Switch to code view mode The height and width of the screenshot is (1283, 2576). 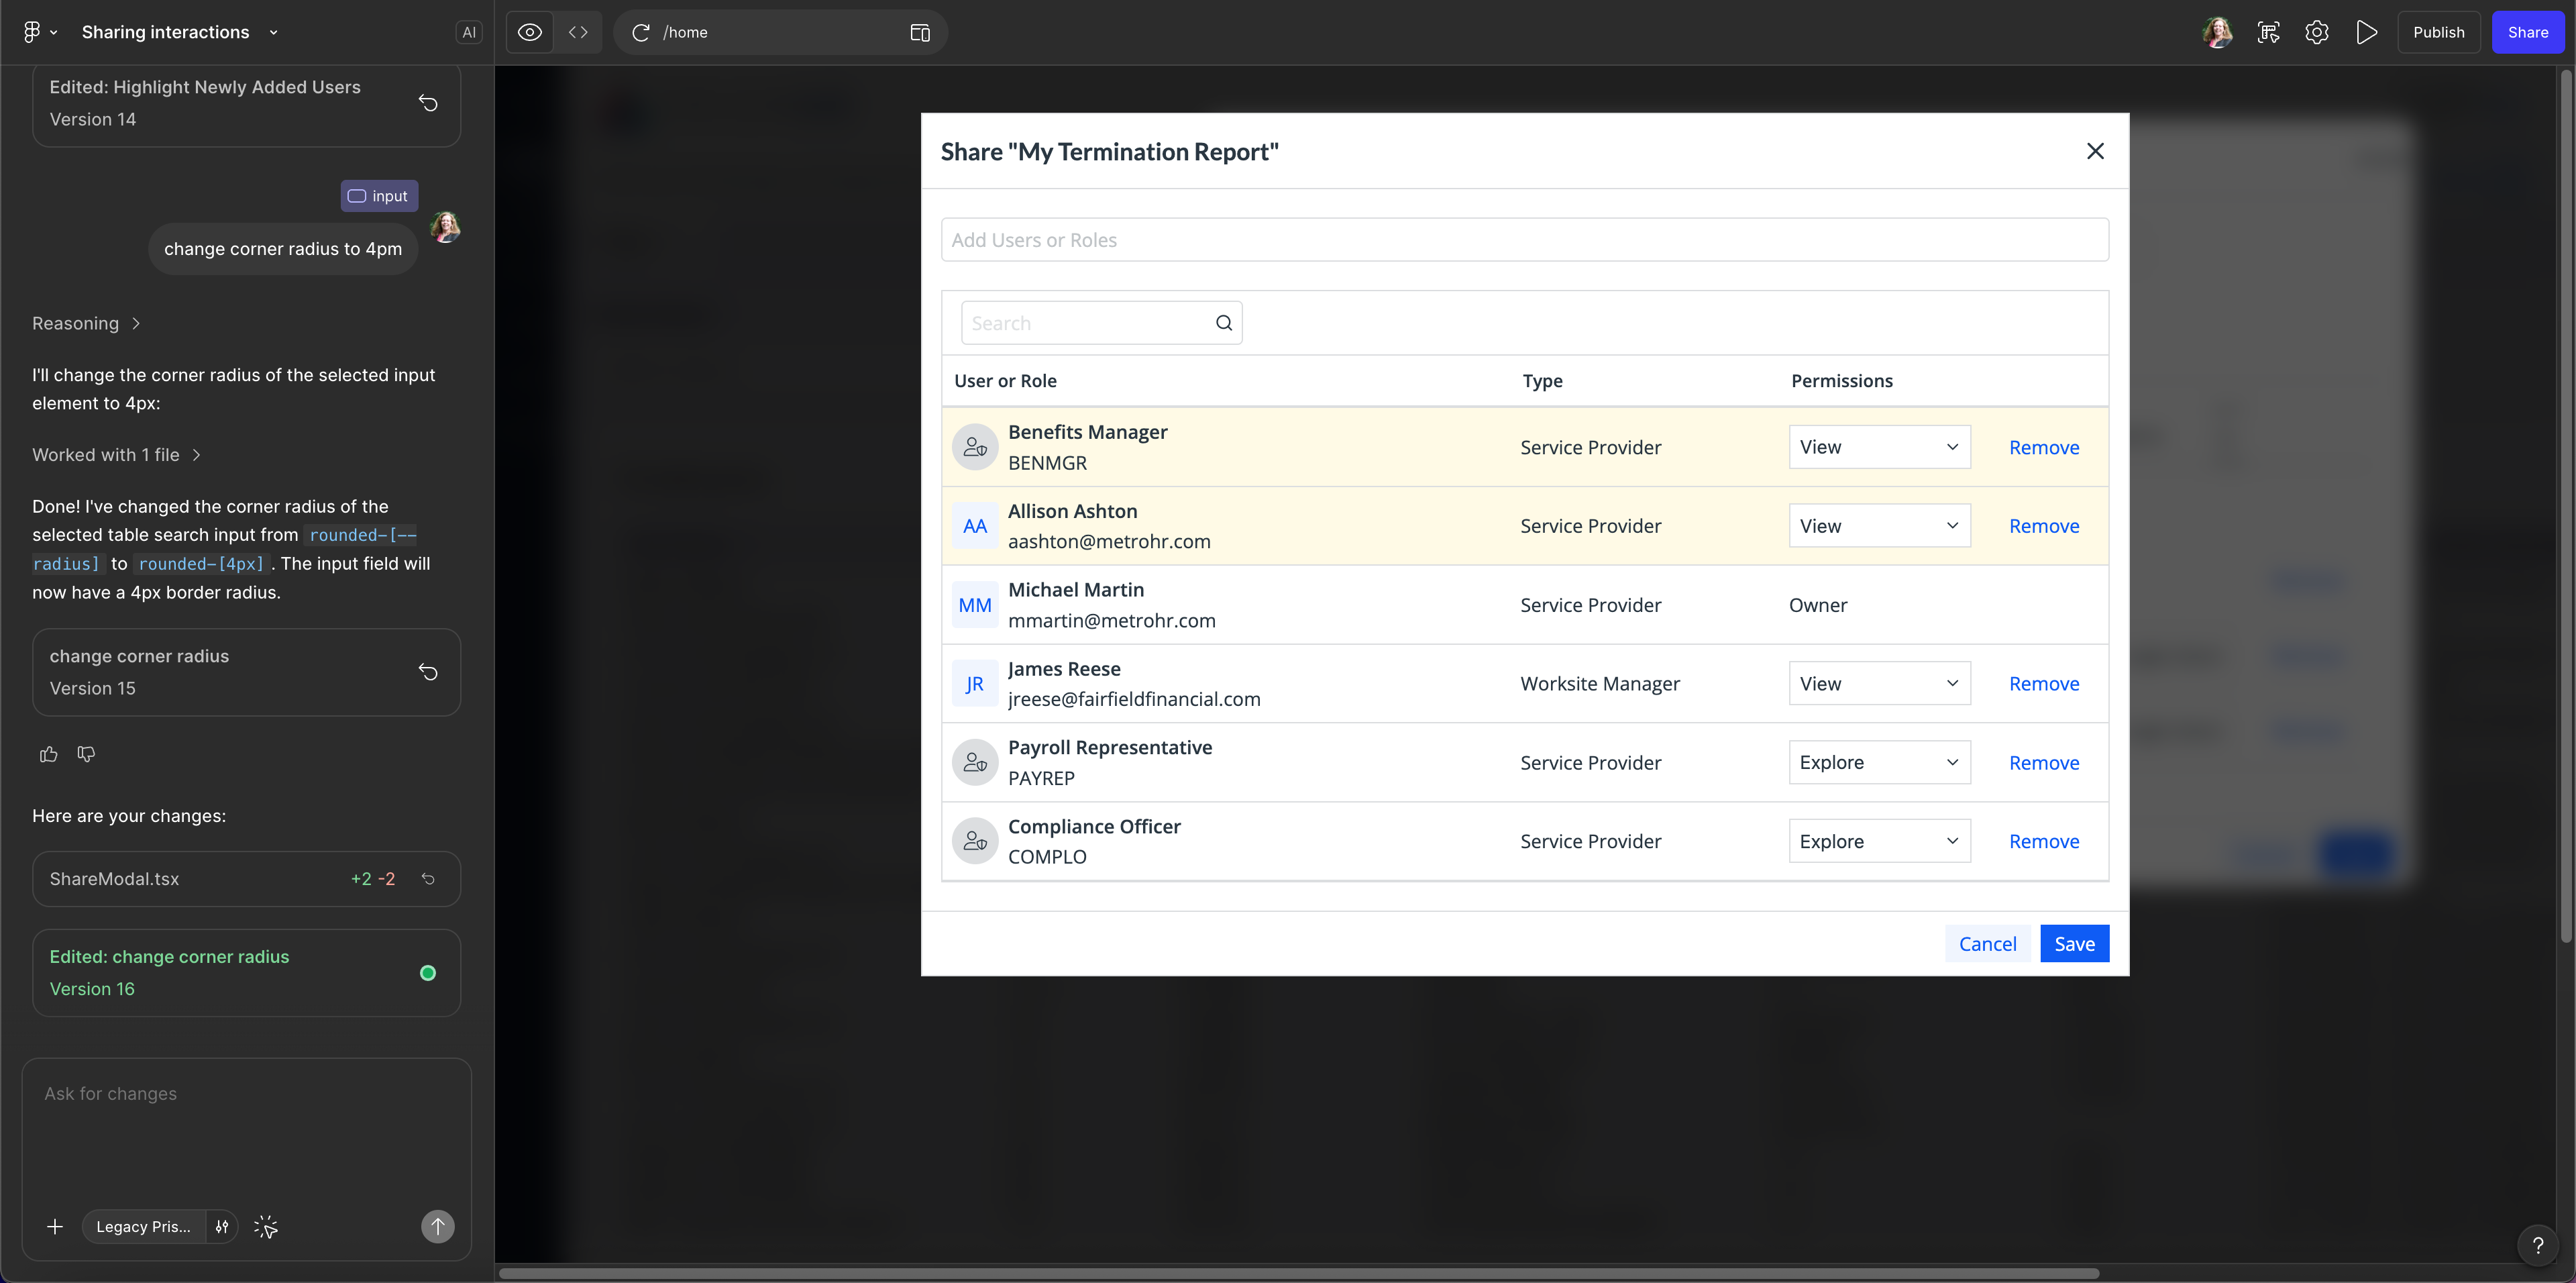point(578,32)
